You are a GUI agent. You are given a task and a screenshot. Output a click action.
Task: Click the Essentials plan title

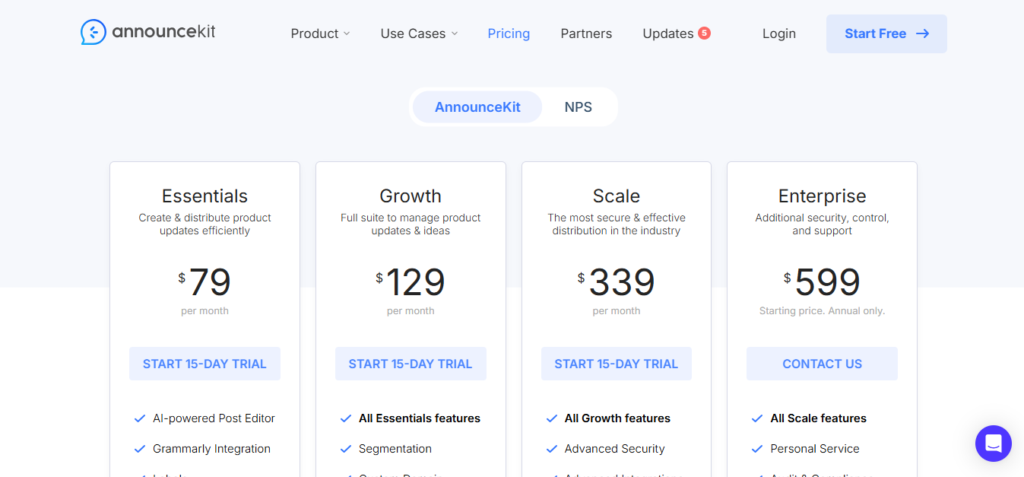pos(204,196)
